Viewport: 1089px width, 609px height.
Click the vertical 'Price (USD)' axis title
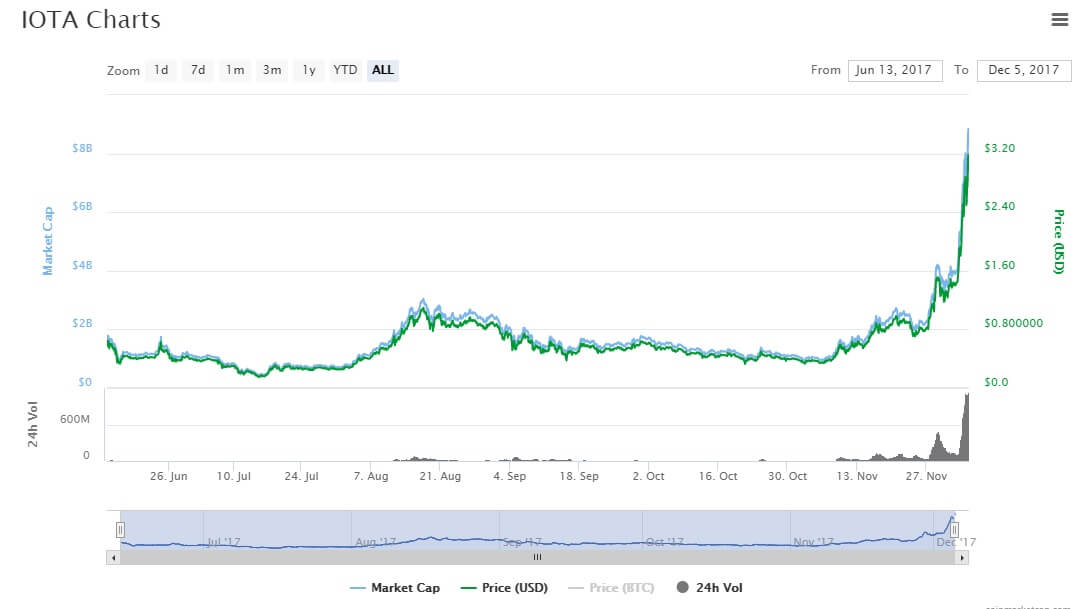(1058, 241)
